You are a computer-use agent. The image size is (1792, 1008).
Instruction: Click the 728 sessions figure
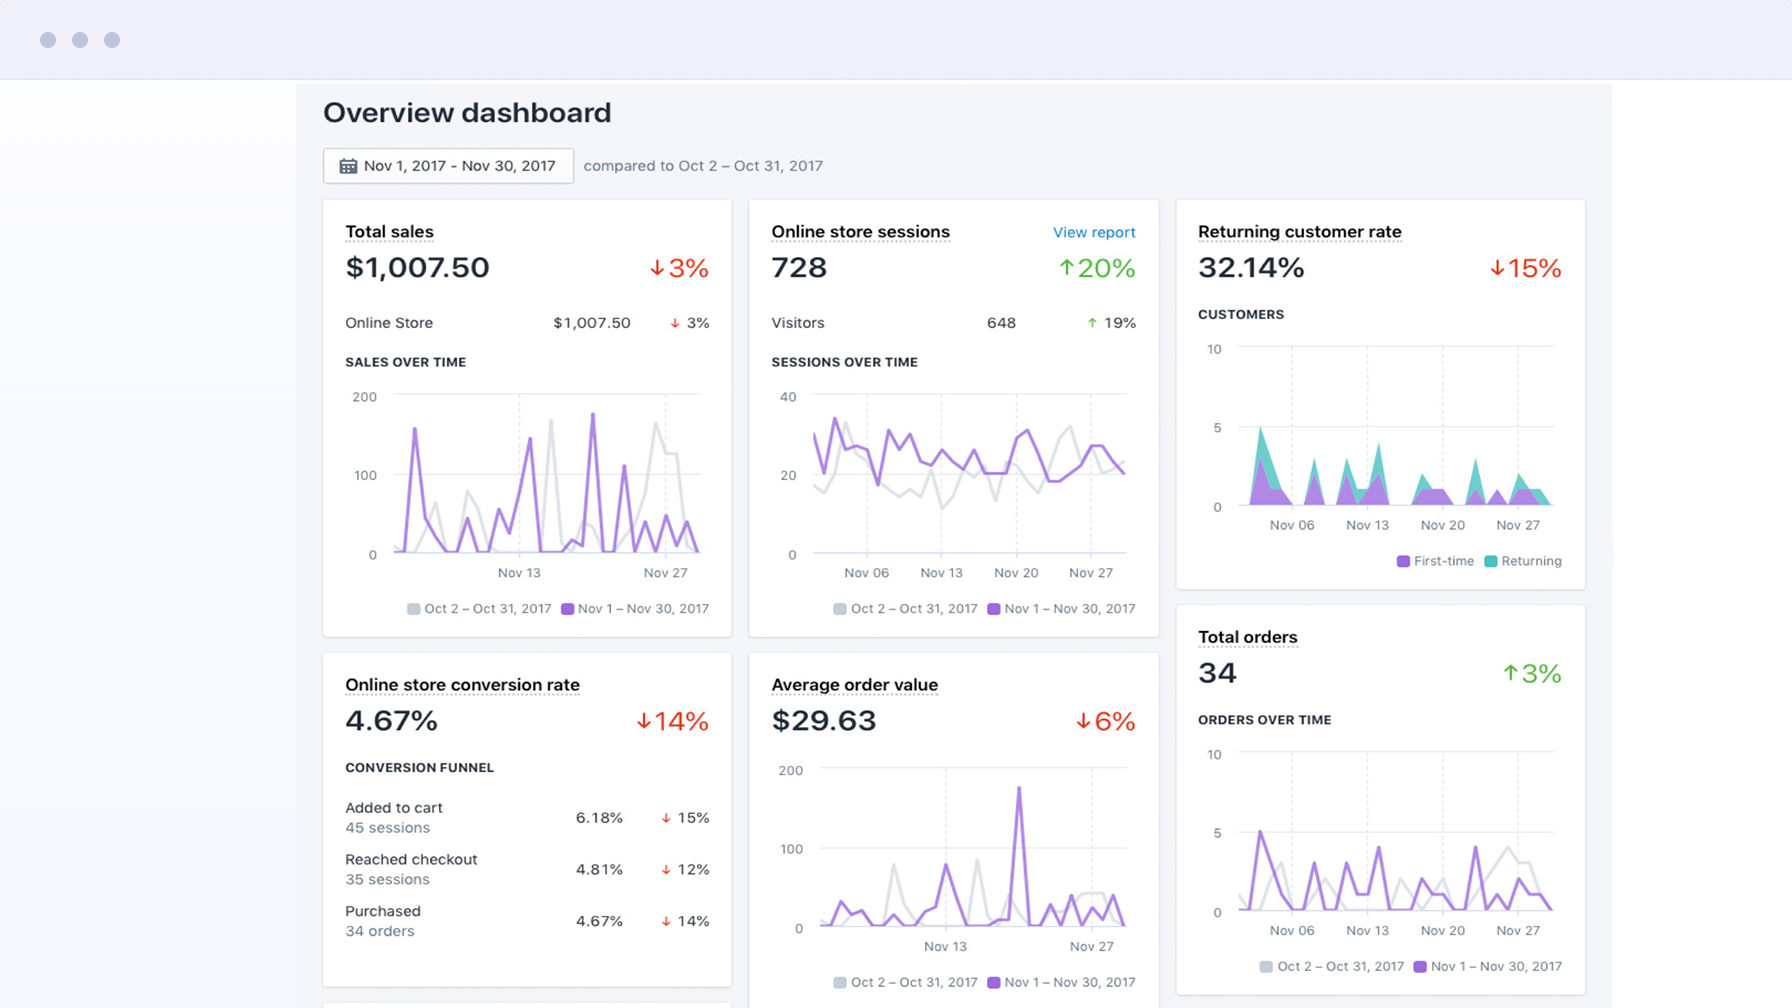click(799, 268)
